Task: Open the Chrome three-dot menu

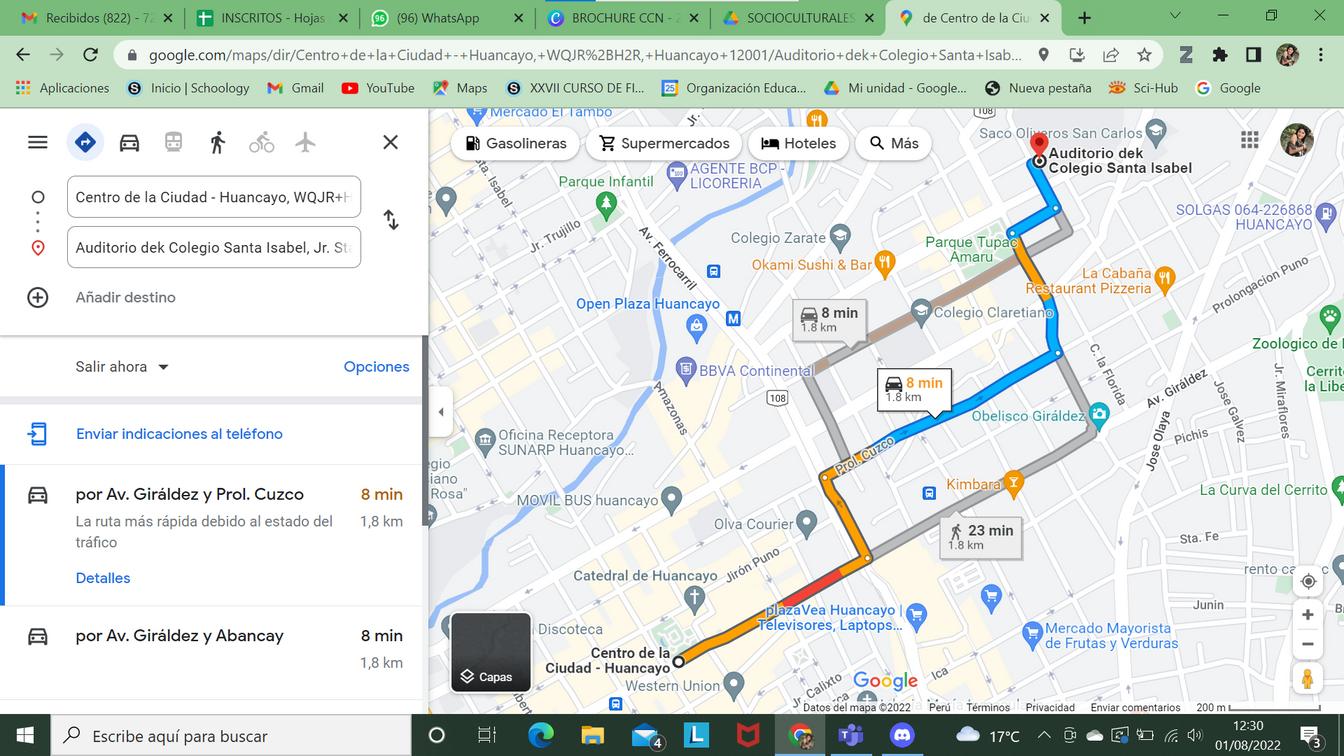Action: click(x=1320, y=55)
